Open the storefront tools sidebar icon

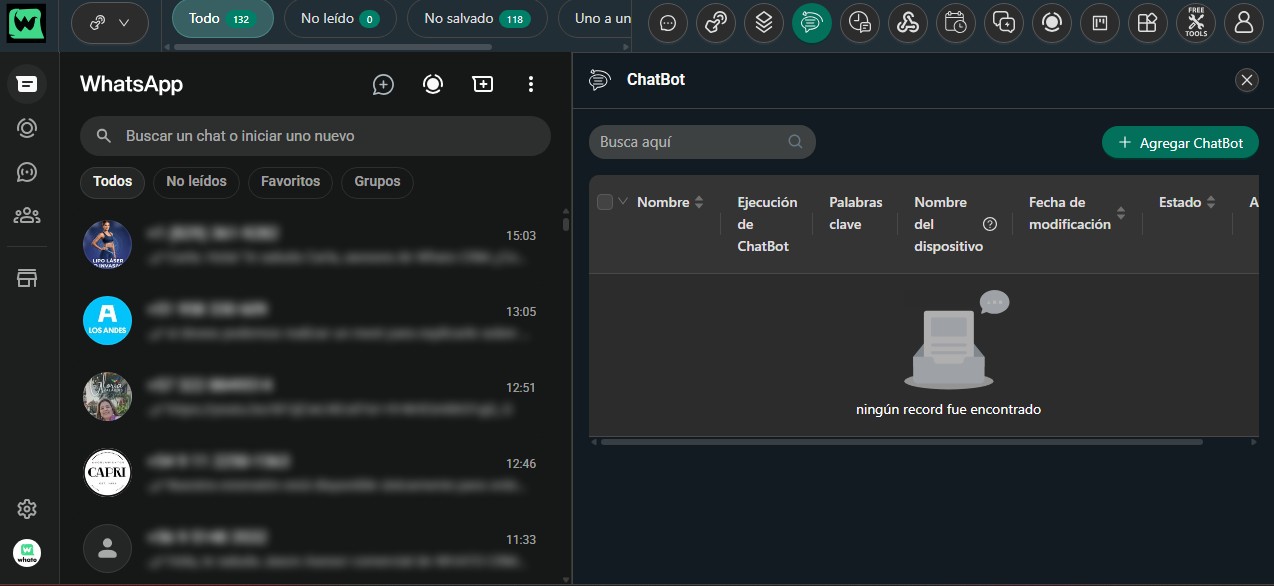click(27, 279)
